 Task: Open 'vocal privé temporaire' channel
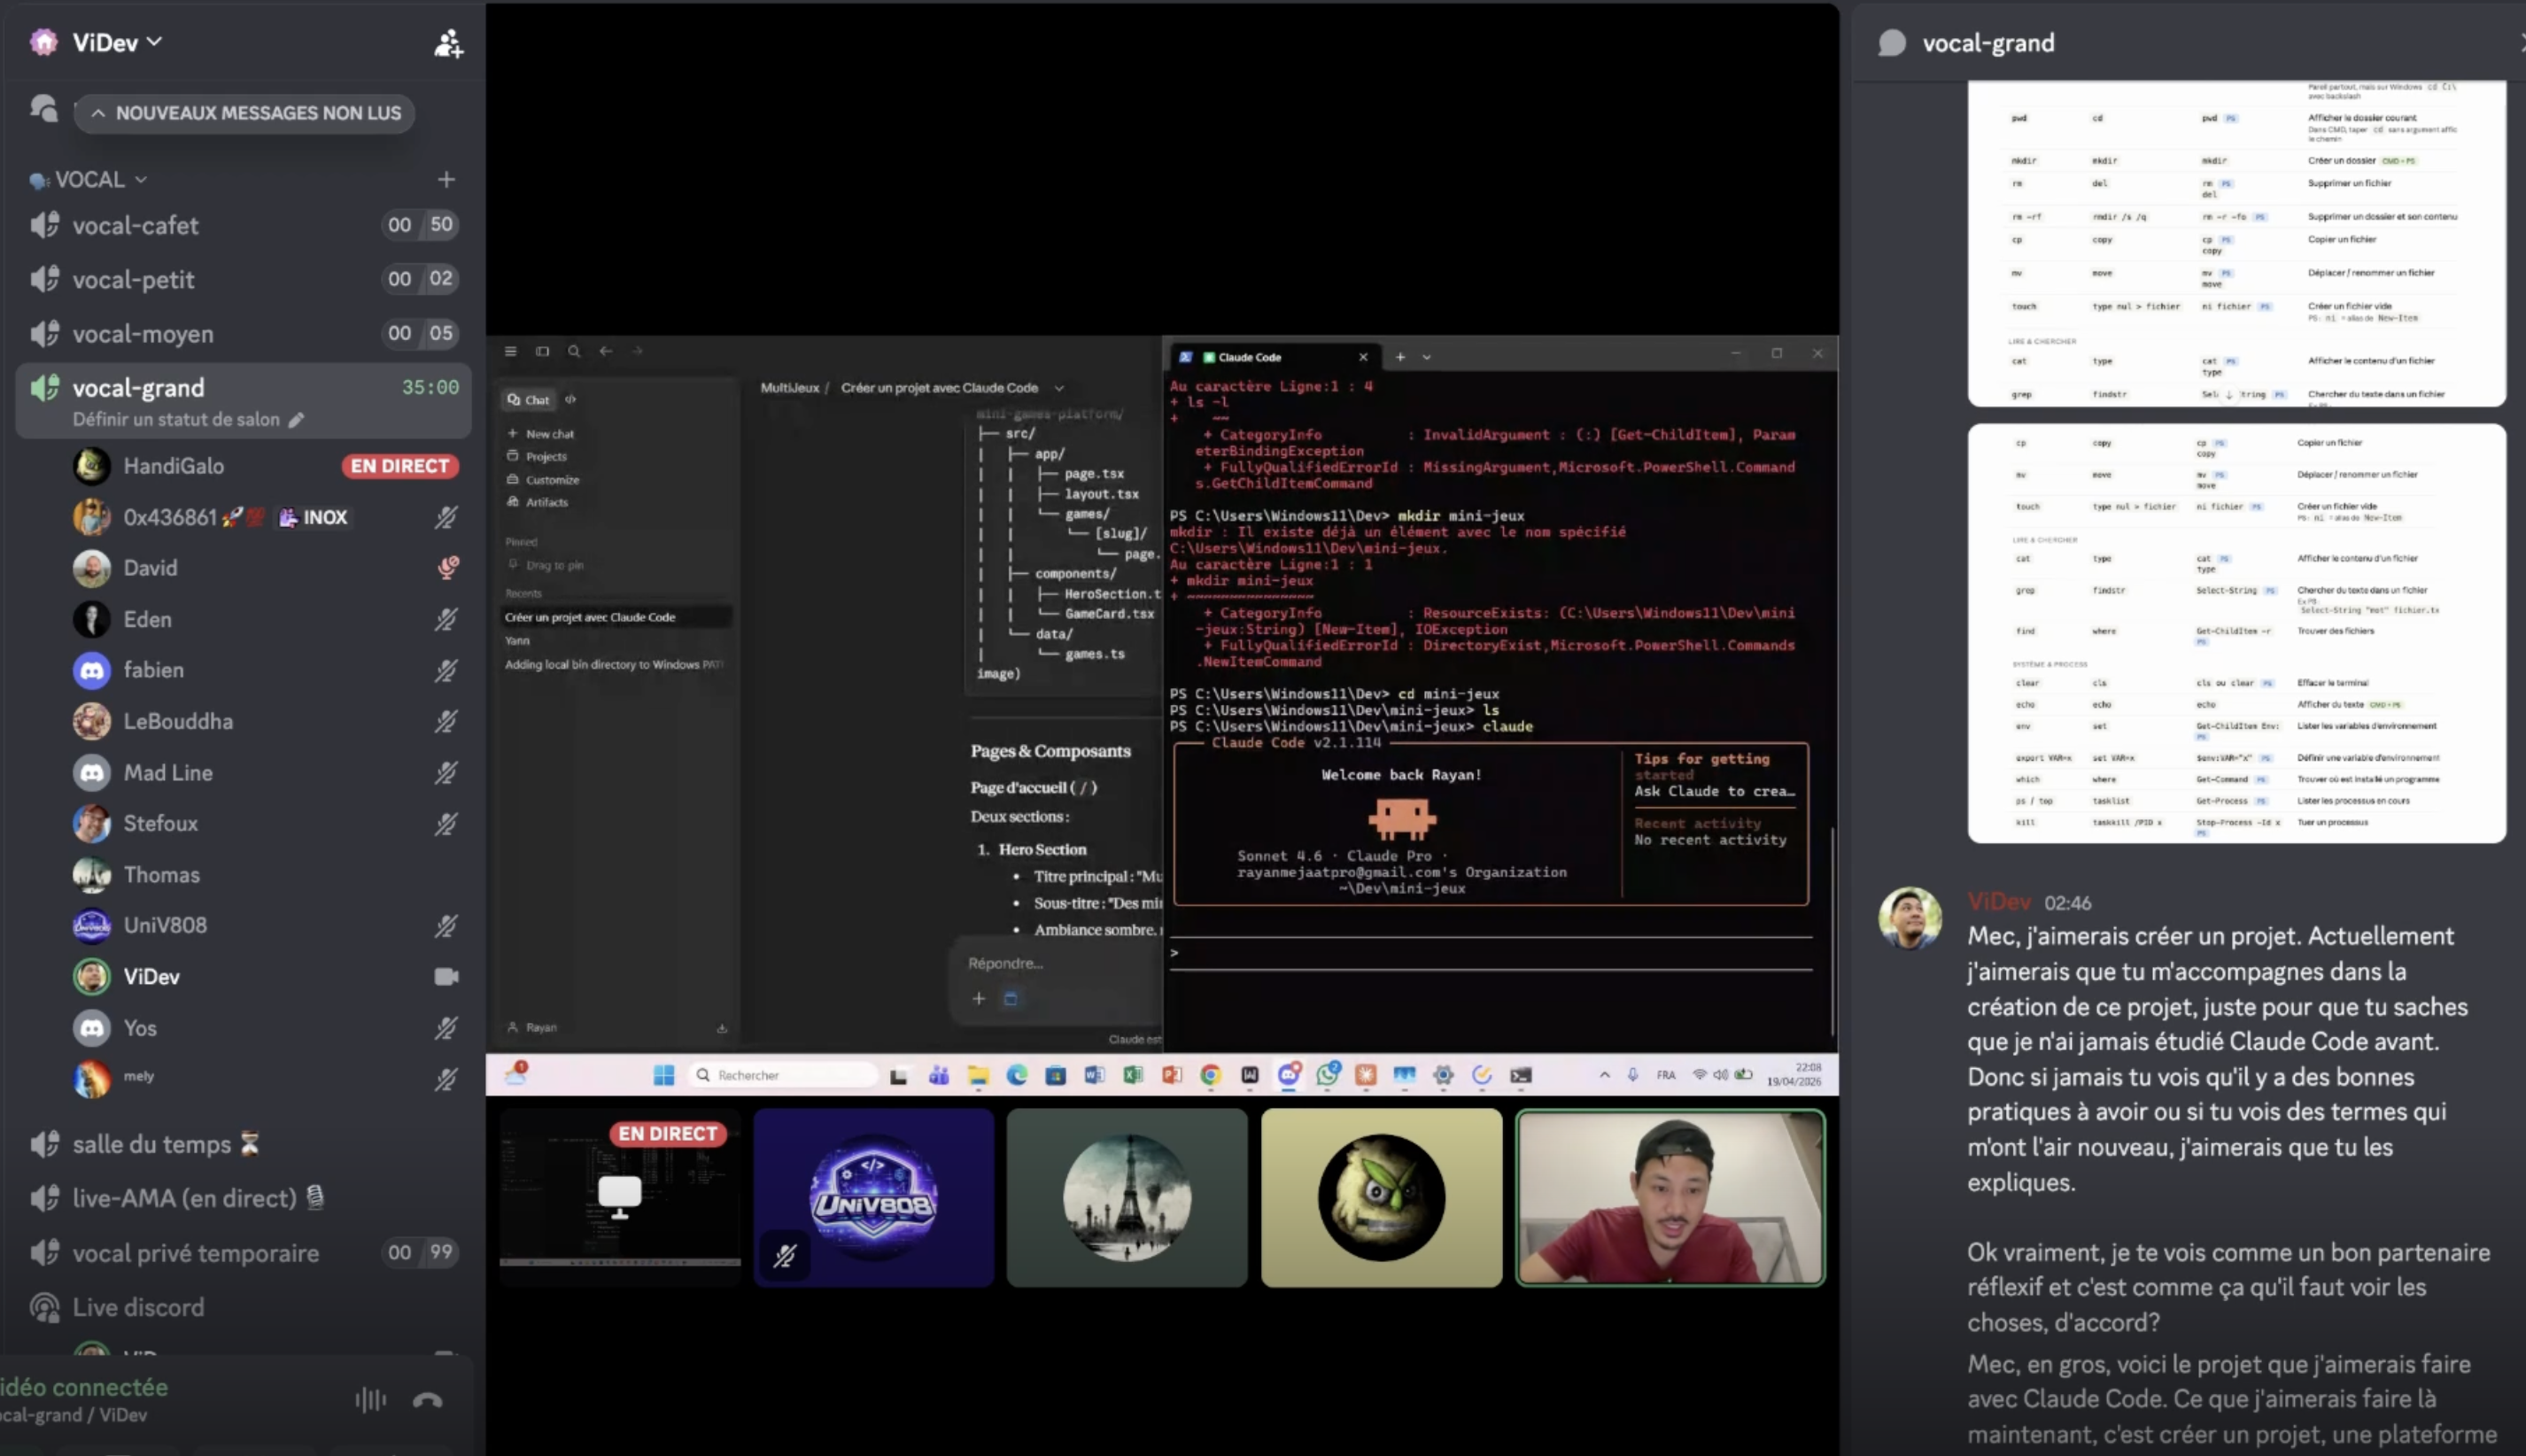243,1253
